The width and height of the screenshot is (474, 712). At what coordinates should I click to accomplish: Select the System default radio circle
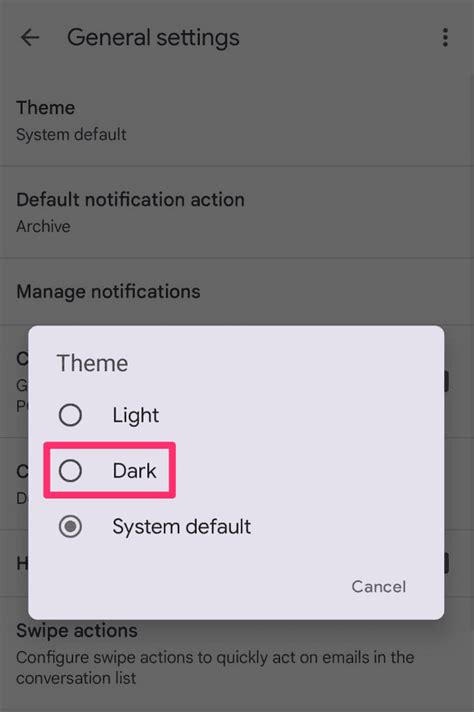[70, 527]
